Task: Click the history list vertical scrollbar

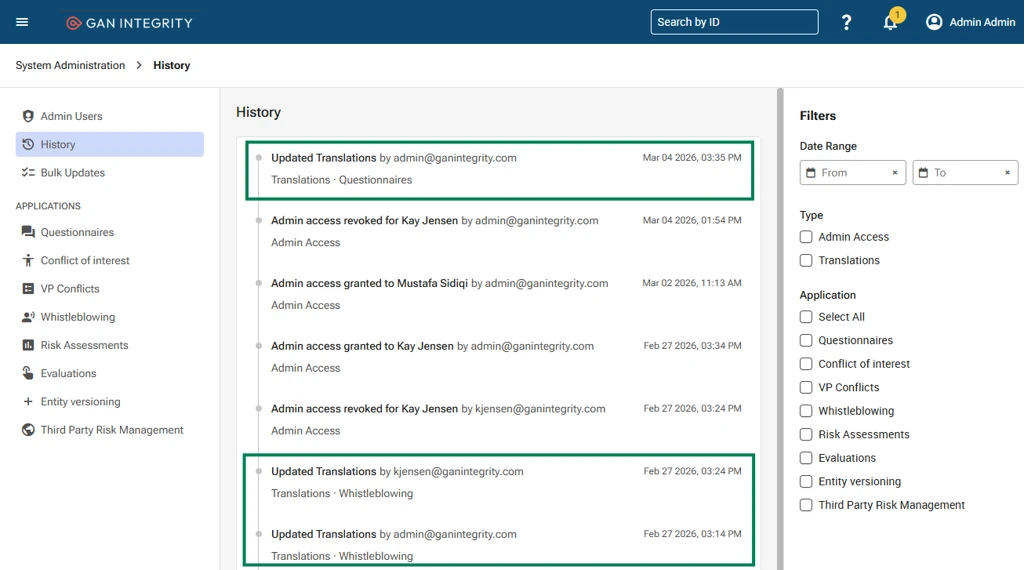Action: (x=780, y=329)
